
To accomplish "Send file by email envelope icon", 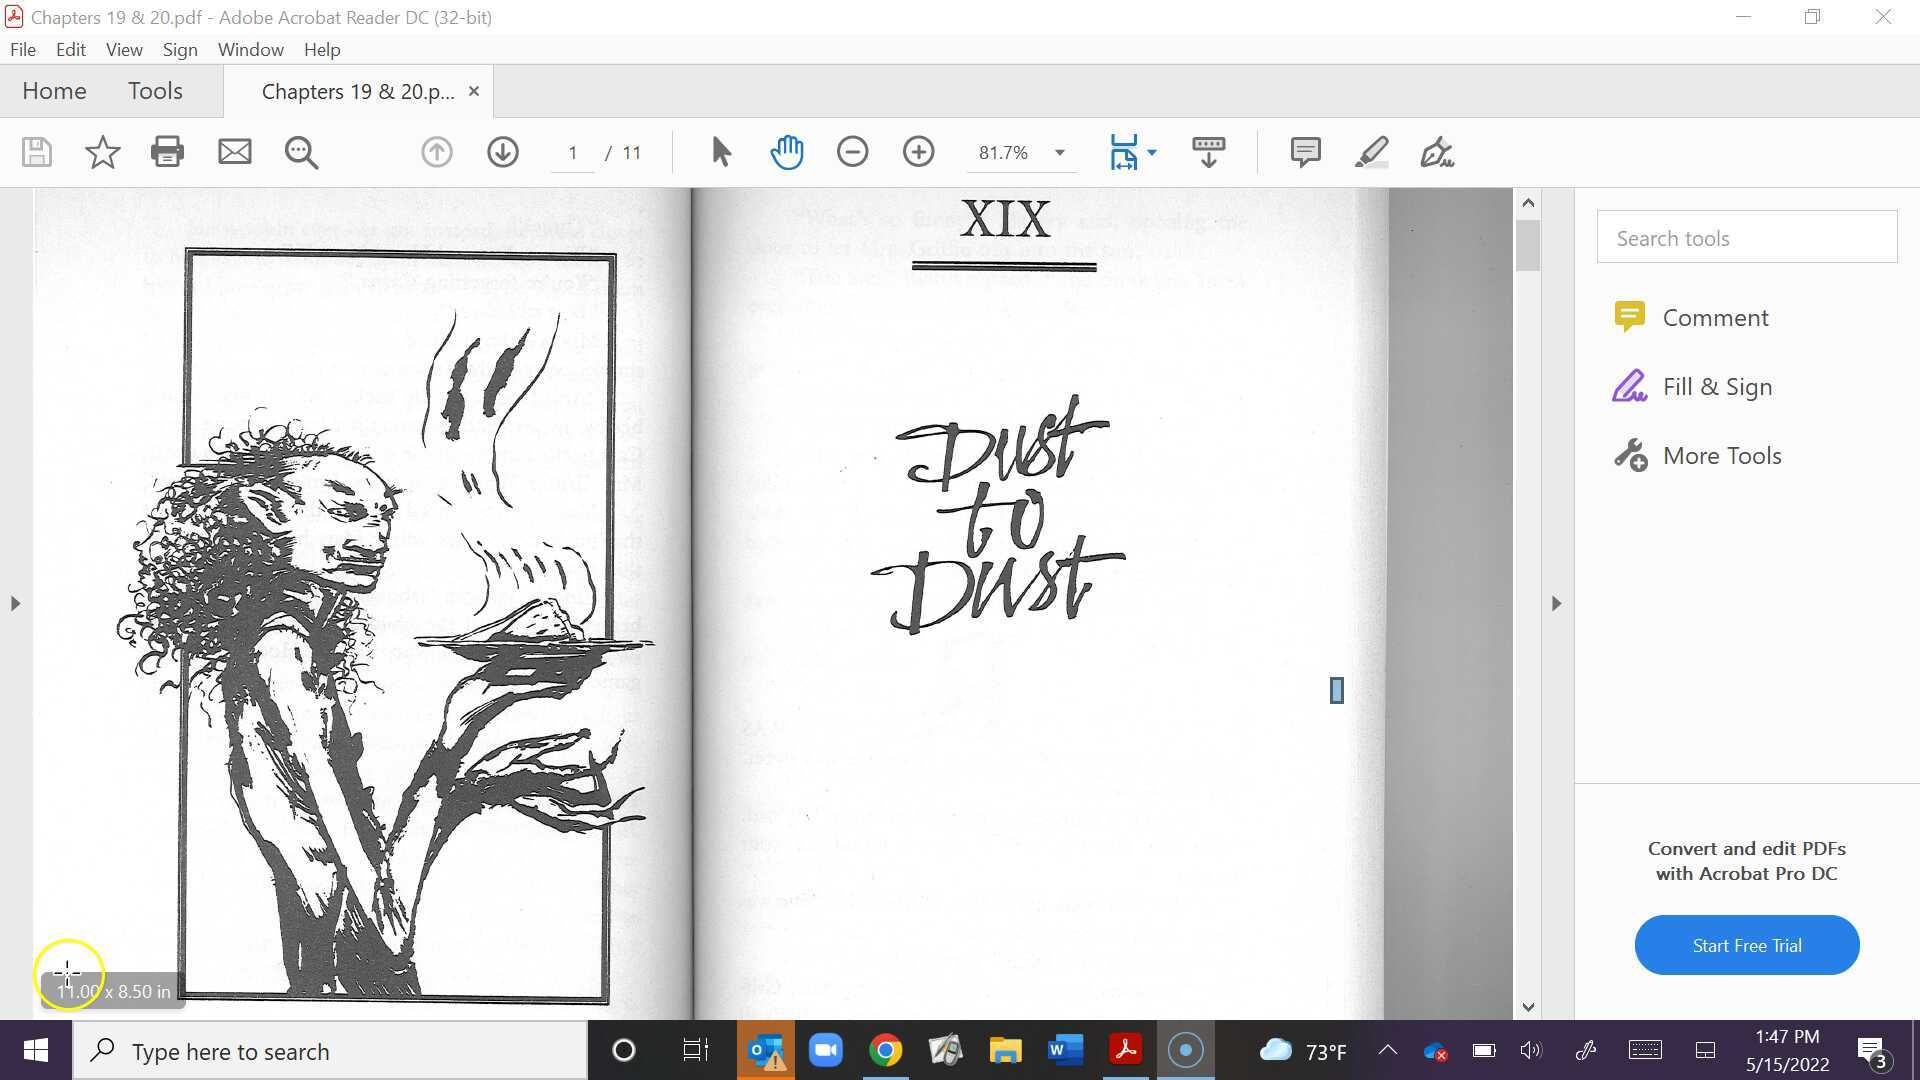I will click(x=234, y=152).
